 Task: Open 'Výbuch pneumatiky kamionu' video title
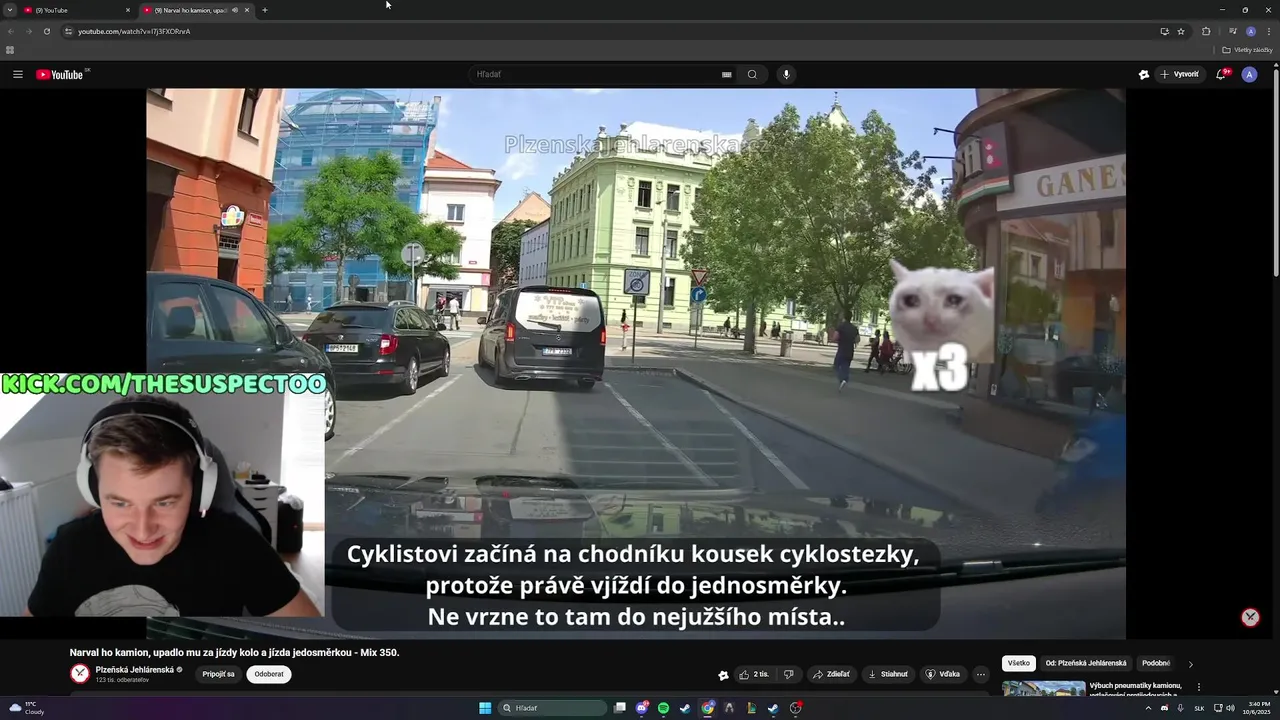(1135, 689)
